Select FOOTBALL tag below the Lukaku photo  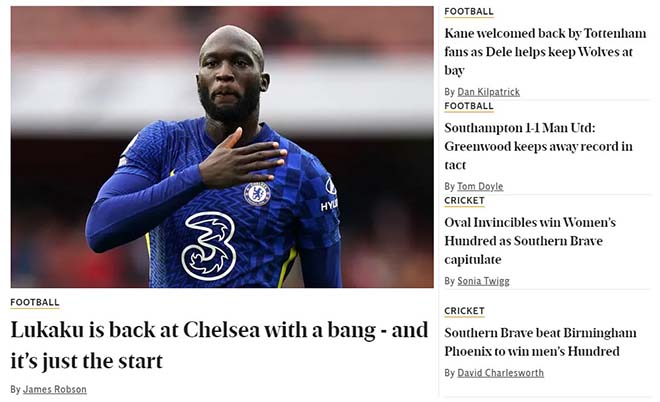coord(35,302)
